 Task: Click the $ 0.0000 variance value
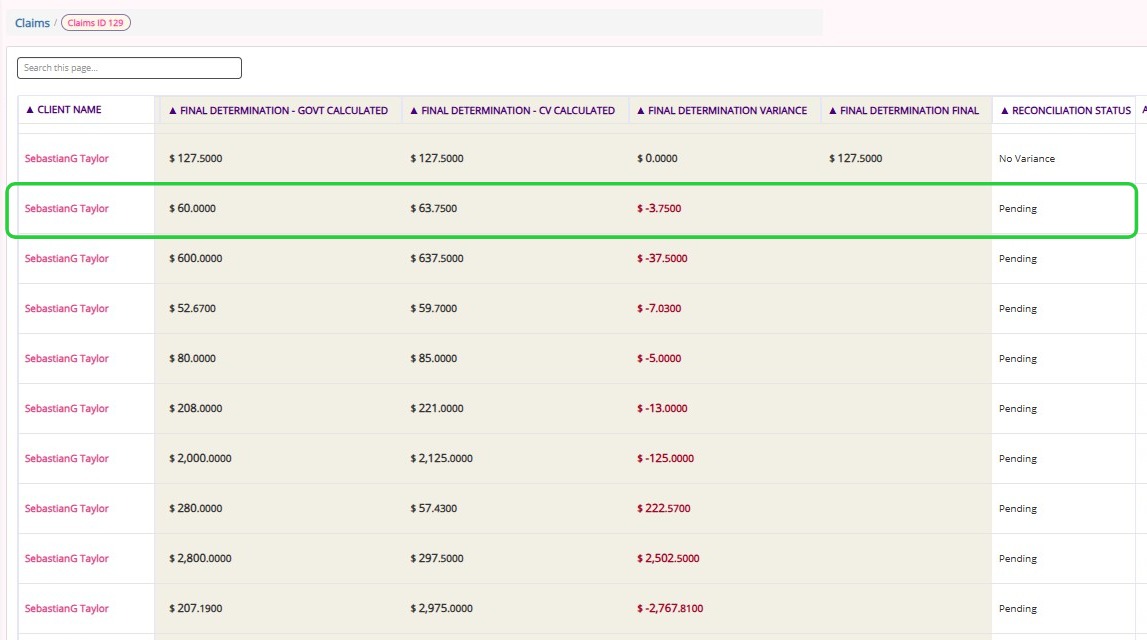[x=657, y=158]
